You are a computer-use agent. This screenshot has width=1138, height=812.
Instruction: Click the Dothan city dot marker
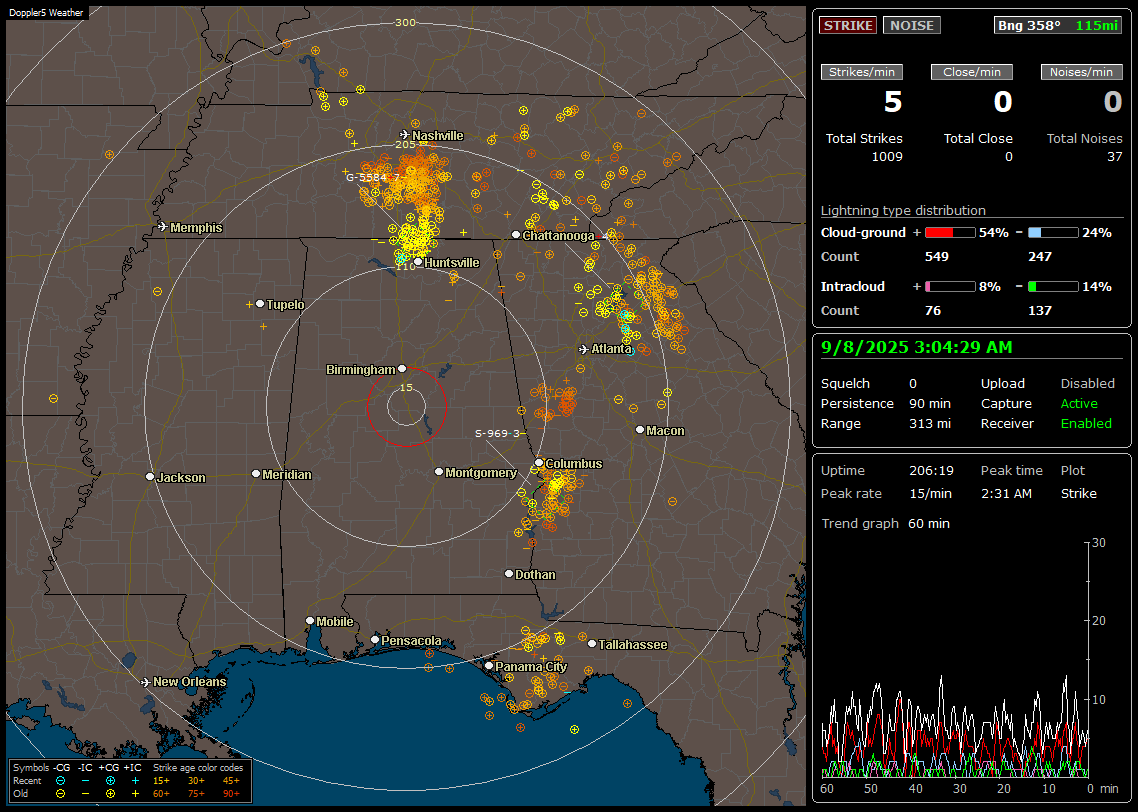[x=509, y=573]
